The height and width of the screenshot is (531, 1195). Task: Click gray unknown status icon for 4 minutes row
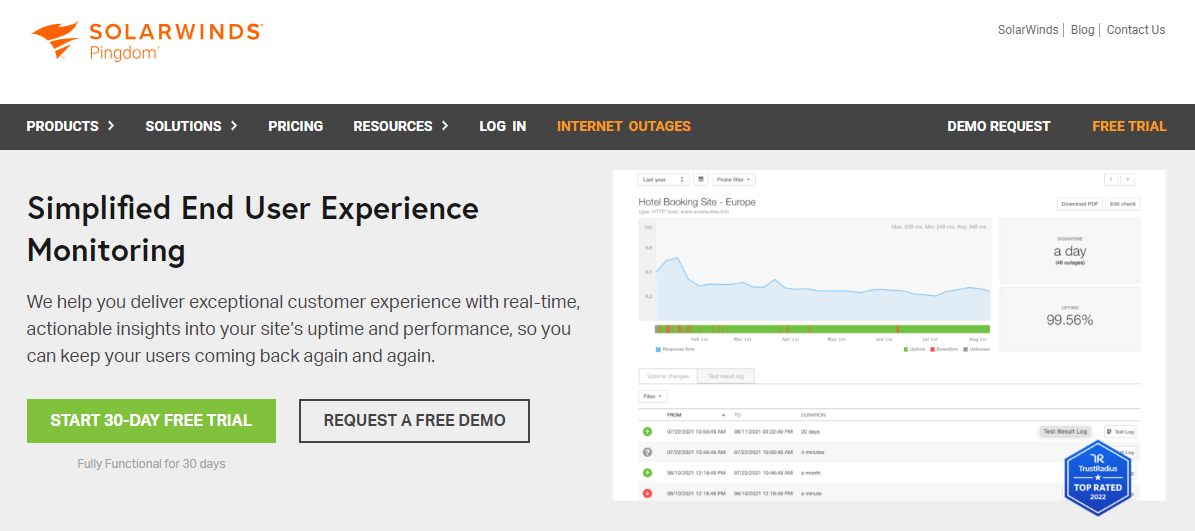coord(648,453)
